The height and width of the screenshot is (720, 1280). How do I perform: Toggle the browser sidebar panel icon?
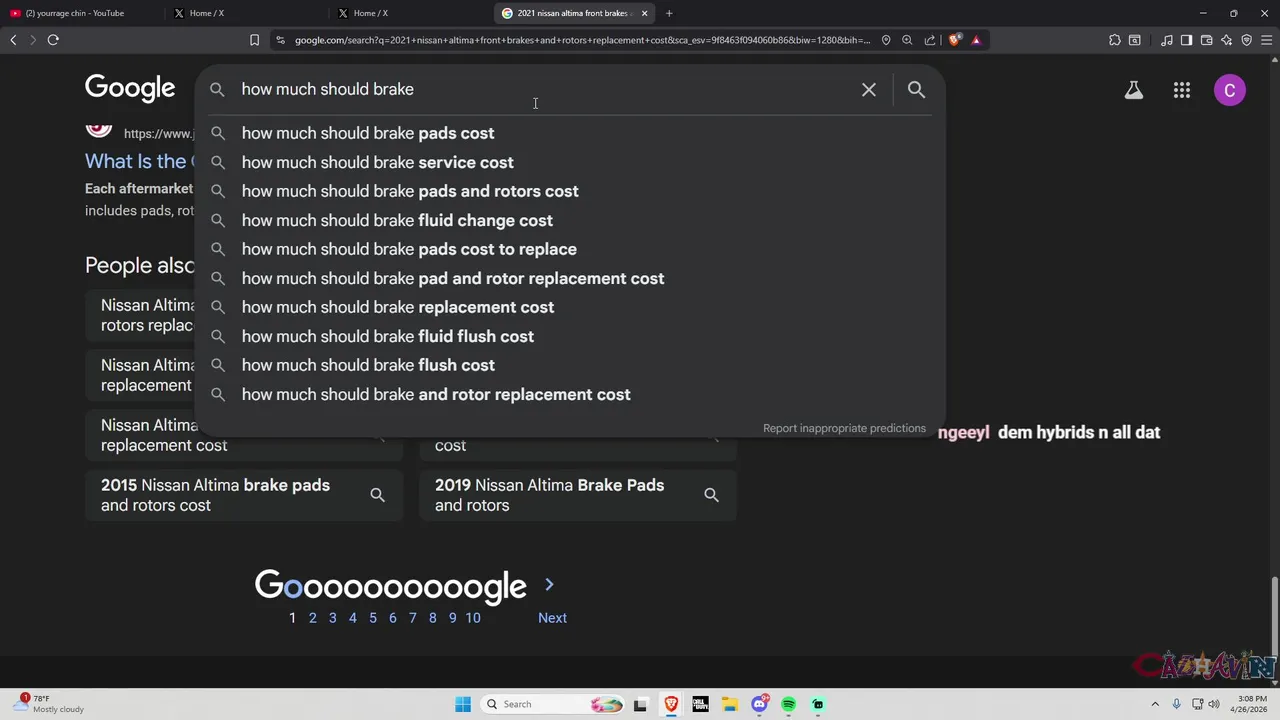click(x=1186, y=40)
